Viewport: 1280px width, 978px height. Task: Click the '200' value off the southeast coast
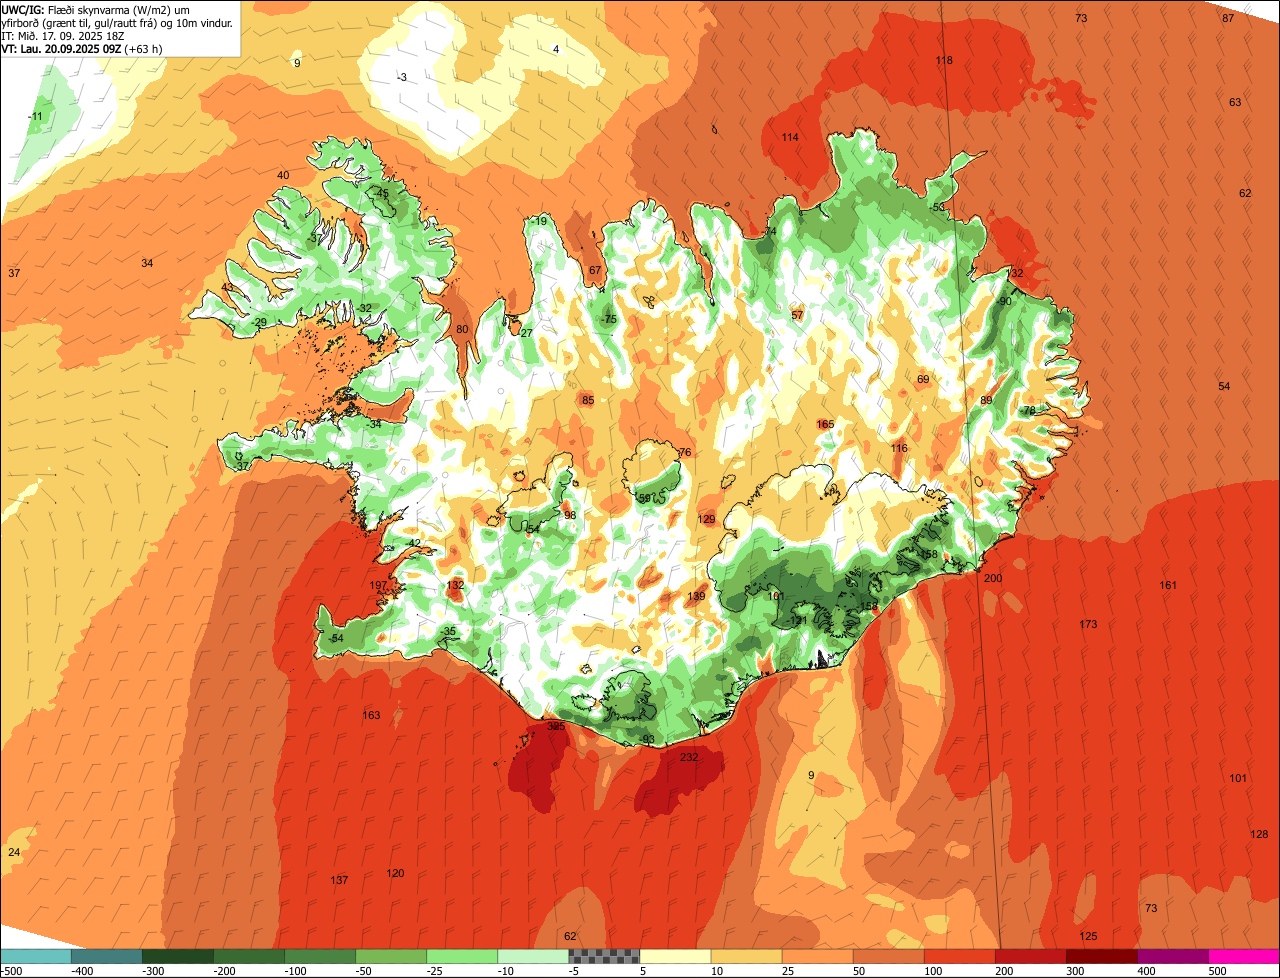993,578
